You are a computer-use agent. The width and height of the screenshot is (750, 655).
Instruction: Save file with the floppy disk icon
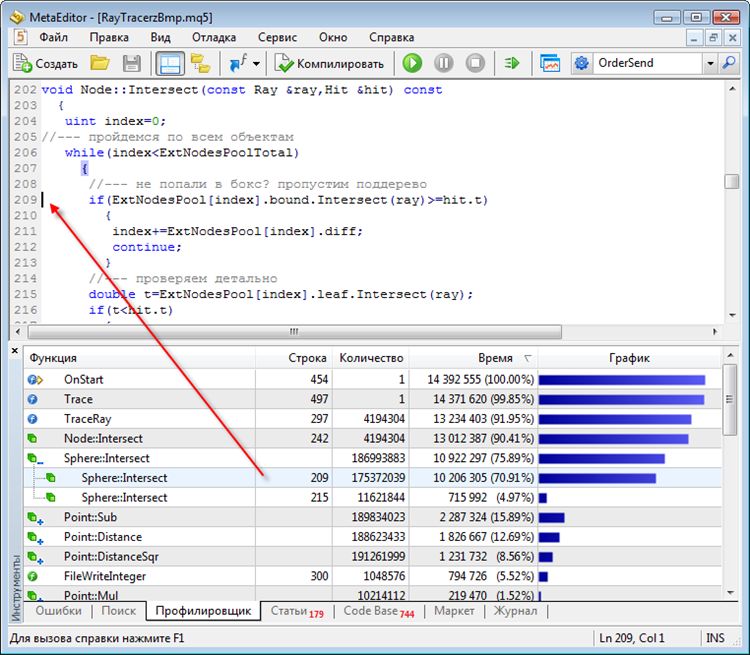click(x=131, y=63)
